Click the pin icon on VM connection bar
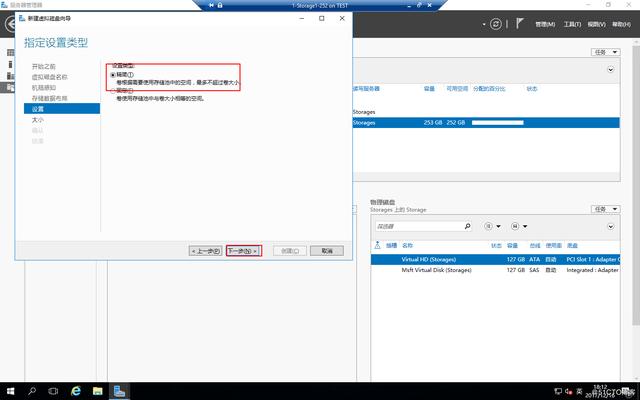Screen dimensions: 640x400 click(211, 5)
